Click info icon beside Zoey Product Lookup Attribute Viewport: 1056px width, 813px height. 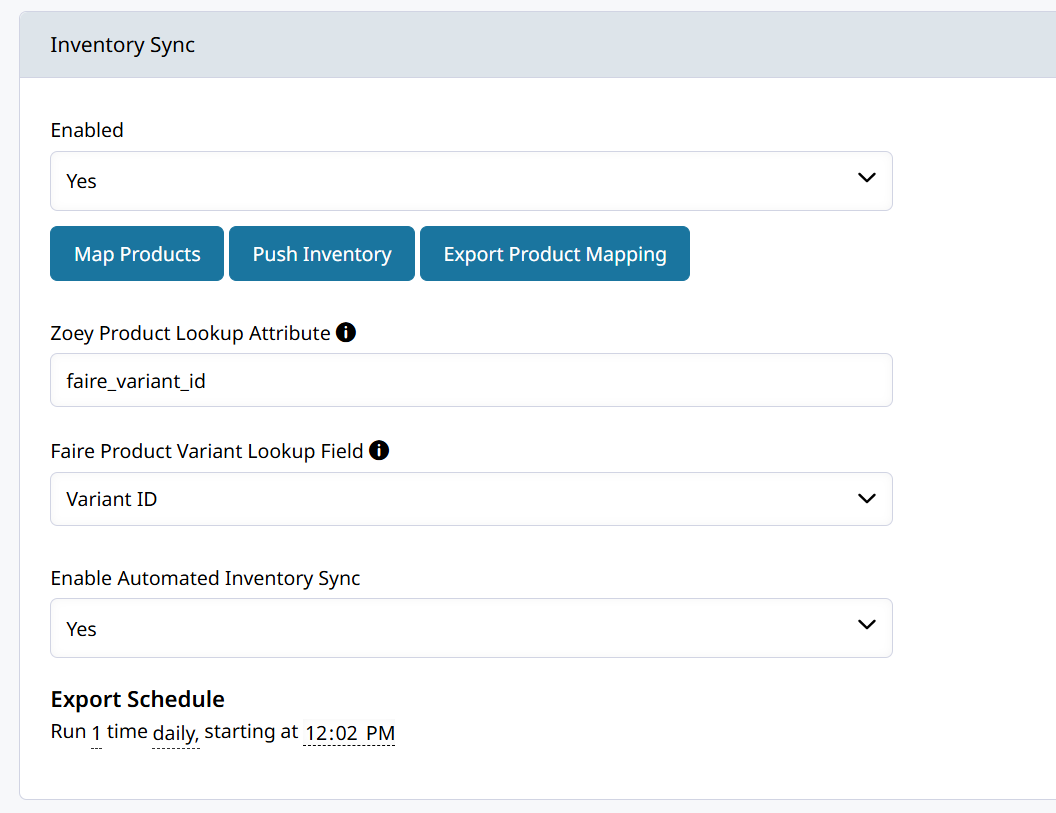(x=345, y=332)
